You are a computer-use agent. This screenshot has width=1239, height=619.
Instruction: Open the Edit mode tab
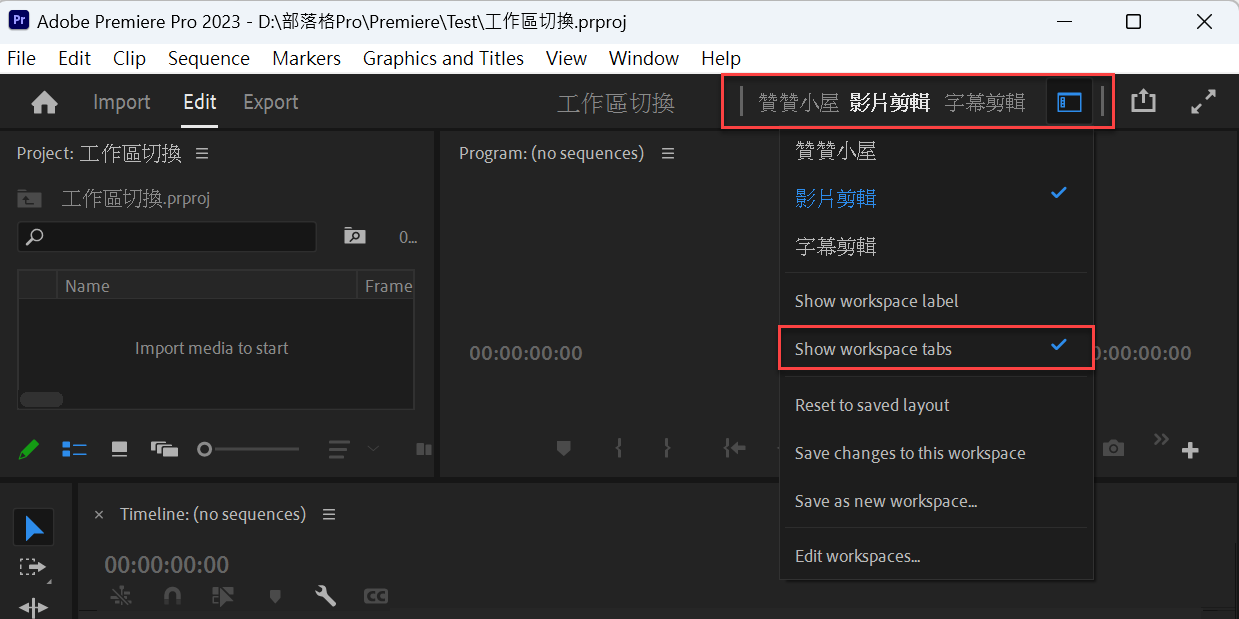tap(200, 102)
